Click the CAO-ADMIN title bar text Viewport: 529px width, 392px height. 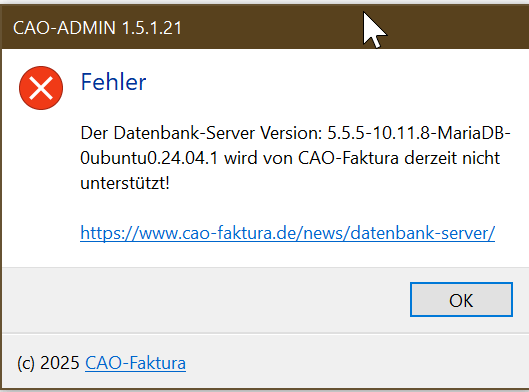98,28
